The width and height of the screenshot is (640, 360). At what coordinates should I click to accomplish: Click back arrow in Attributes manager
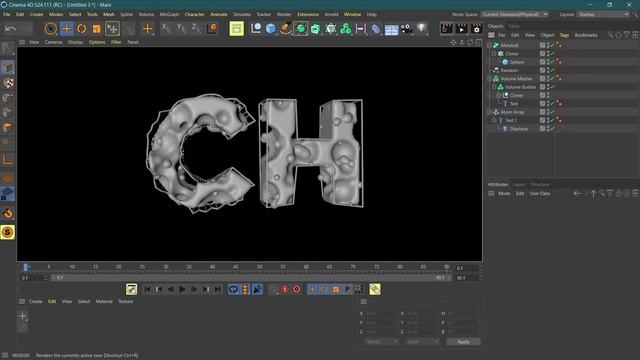(577, 193)
